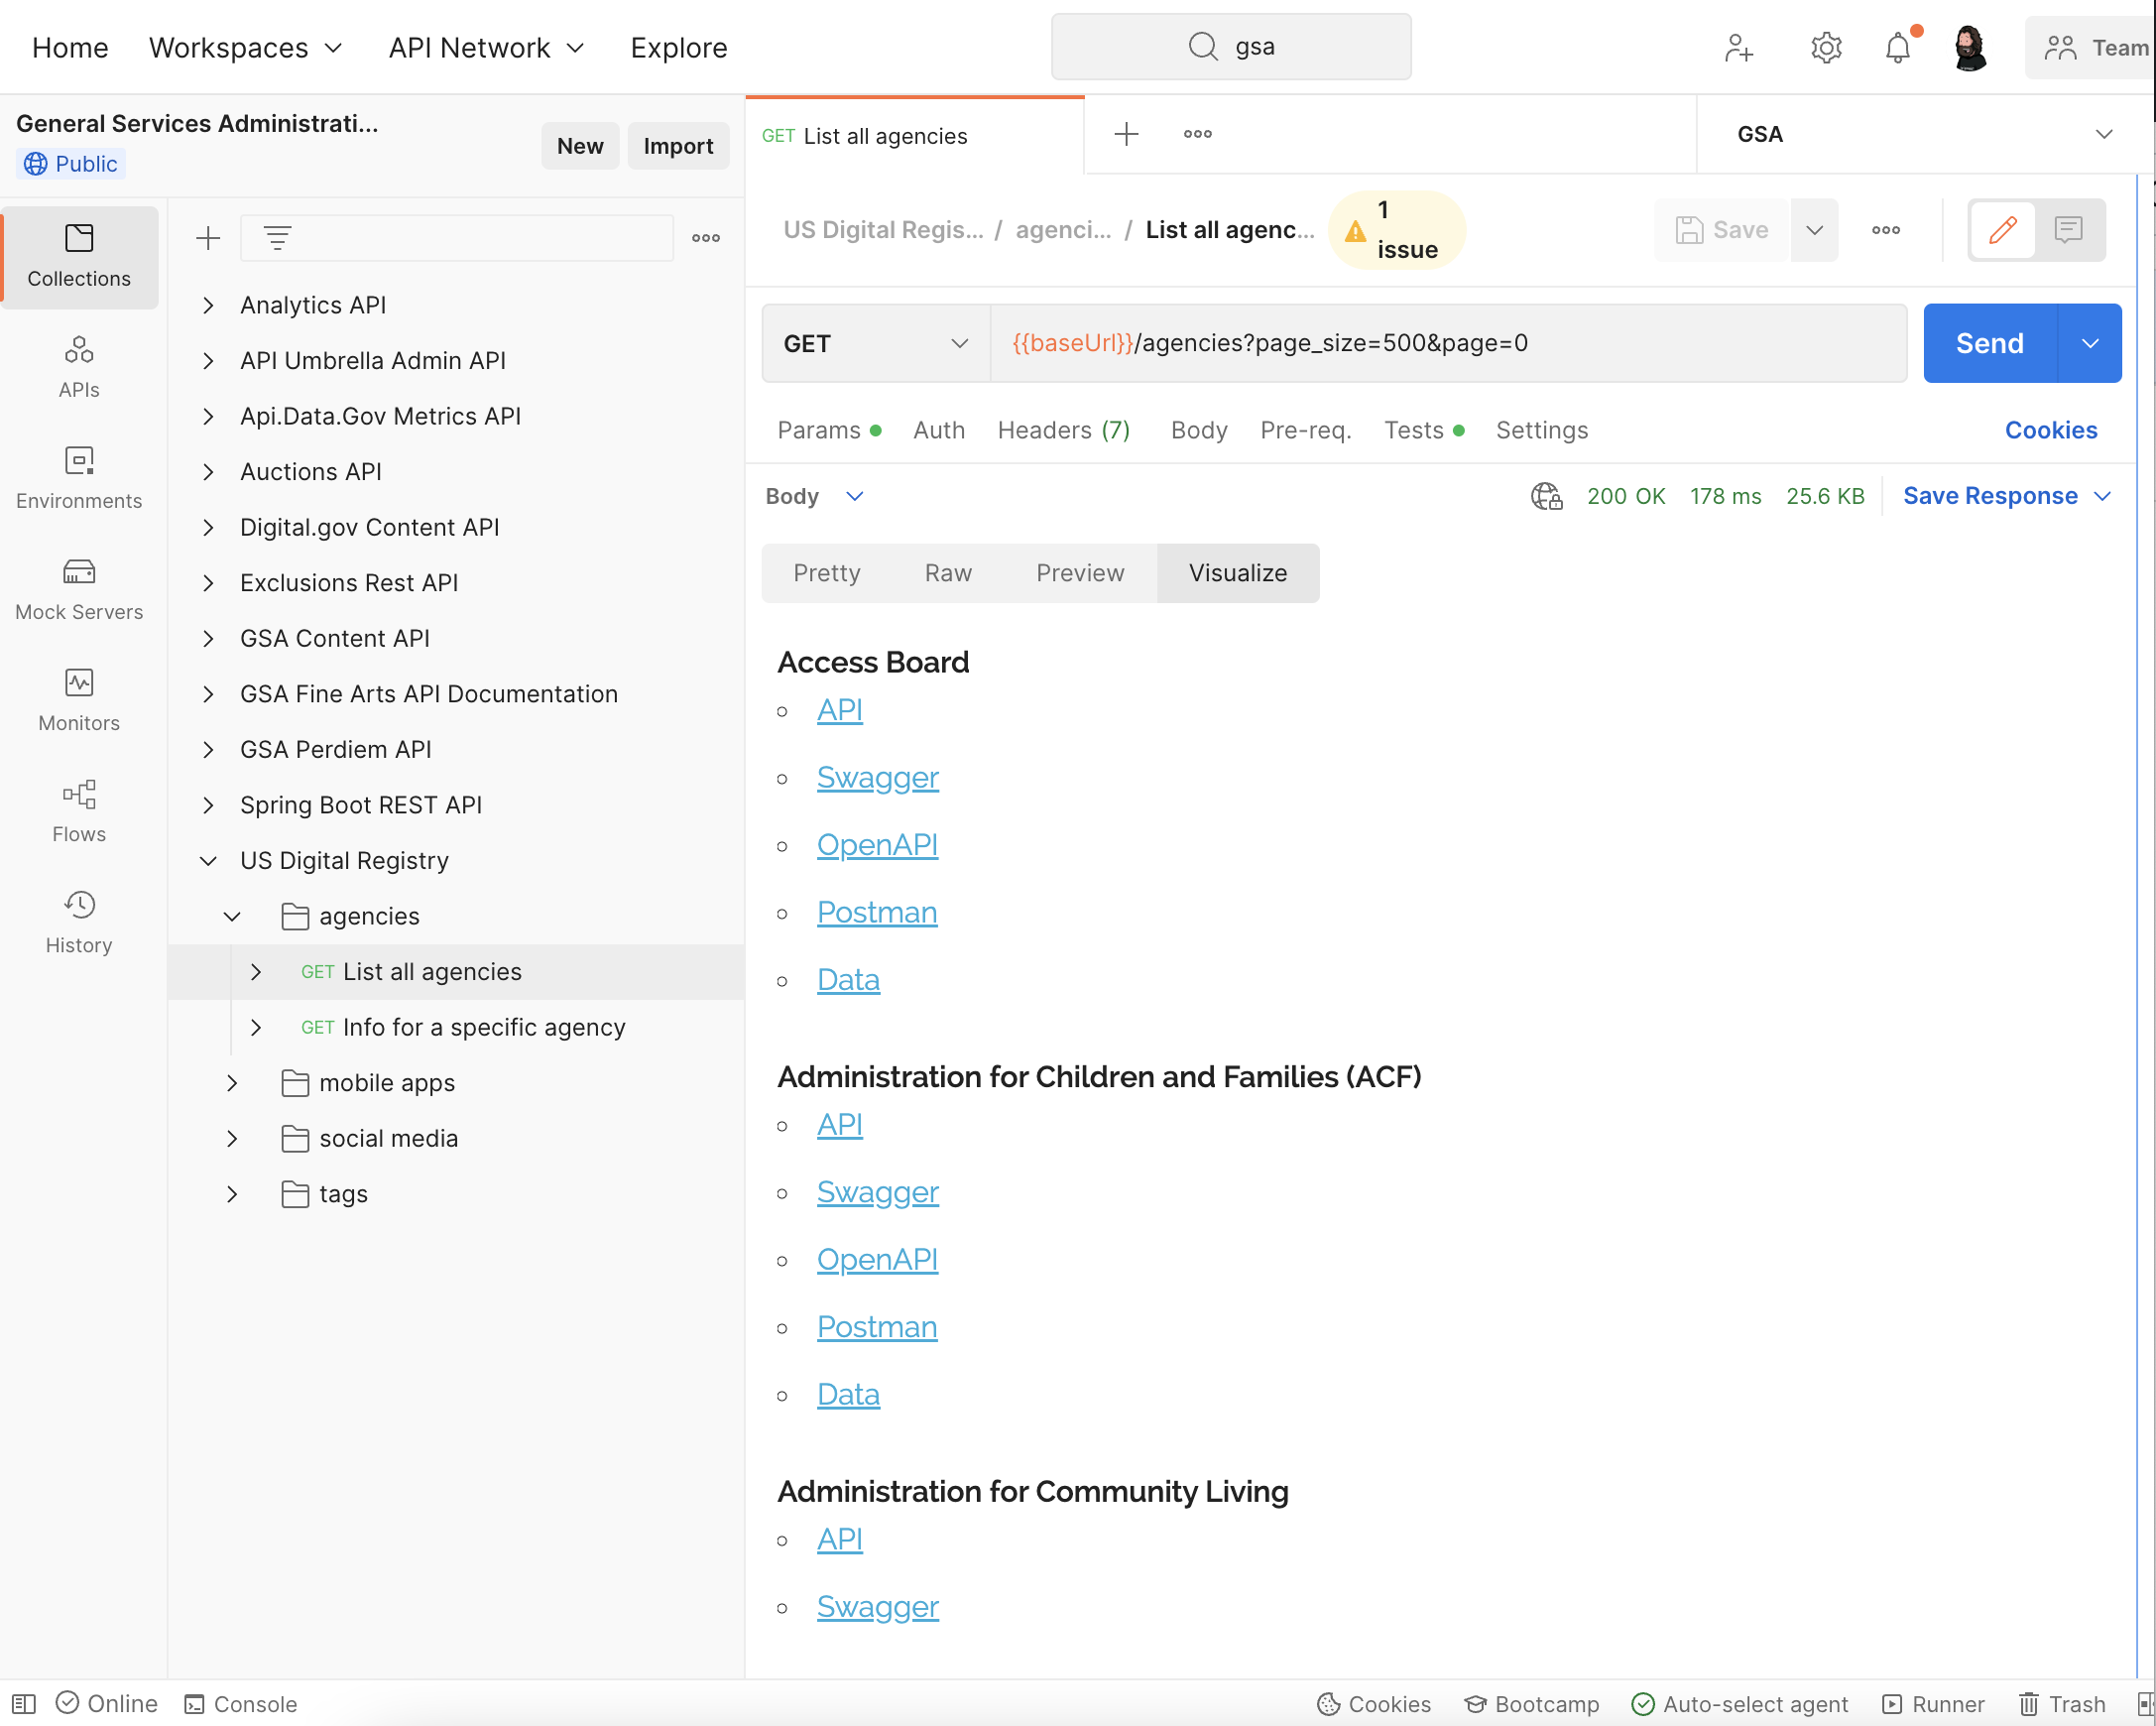
Task: Click the filter collections icon
Action: pyautogui.click(x=277, y=238)
